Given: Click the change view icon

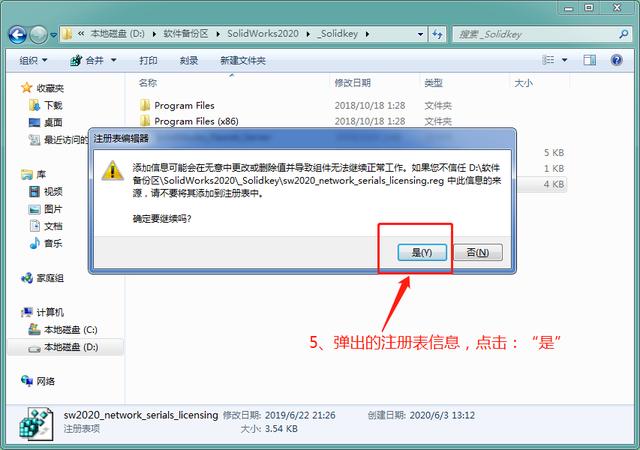Looking at the screenshot, I should pyautogui.click(x=548, y=60).
